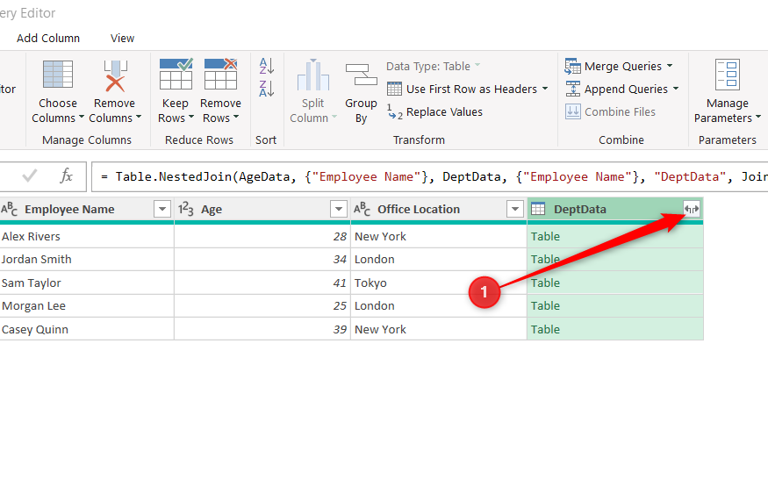768x494 pixels.
Task: Expand the Manage Parameters dropdown arrow
Action: point(758,118)
